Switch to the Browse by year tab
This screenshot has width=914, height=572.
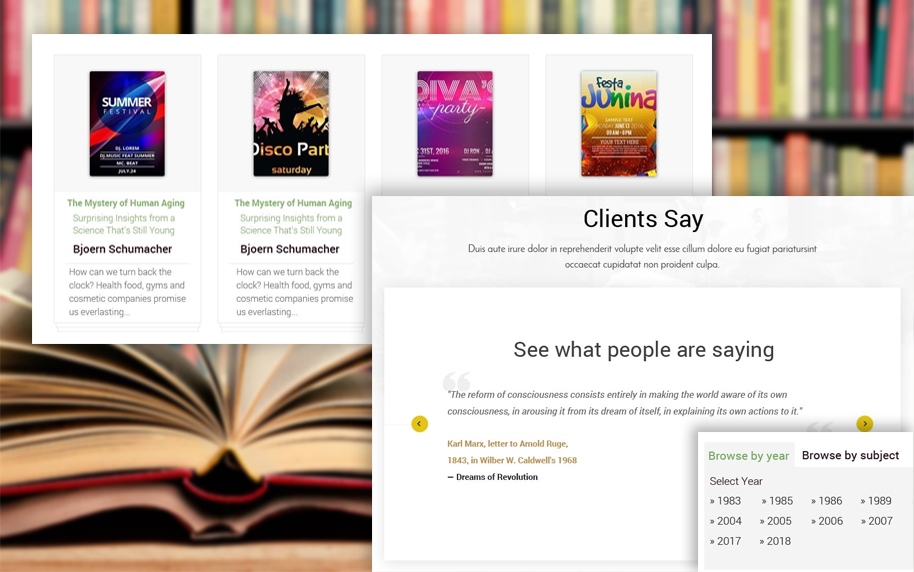click(x=748, y=456)
